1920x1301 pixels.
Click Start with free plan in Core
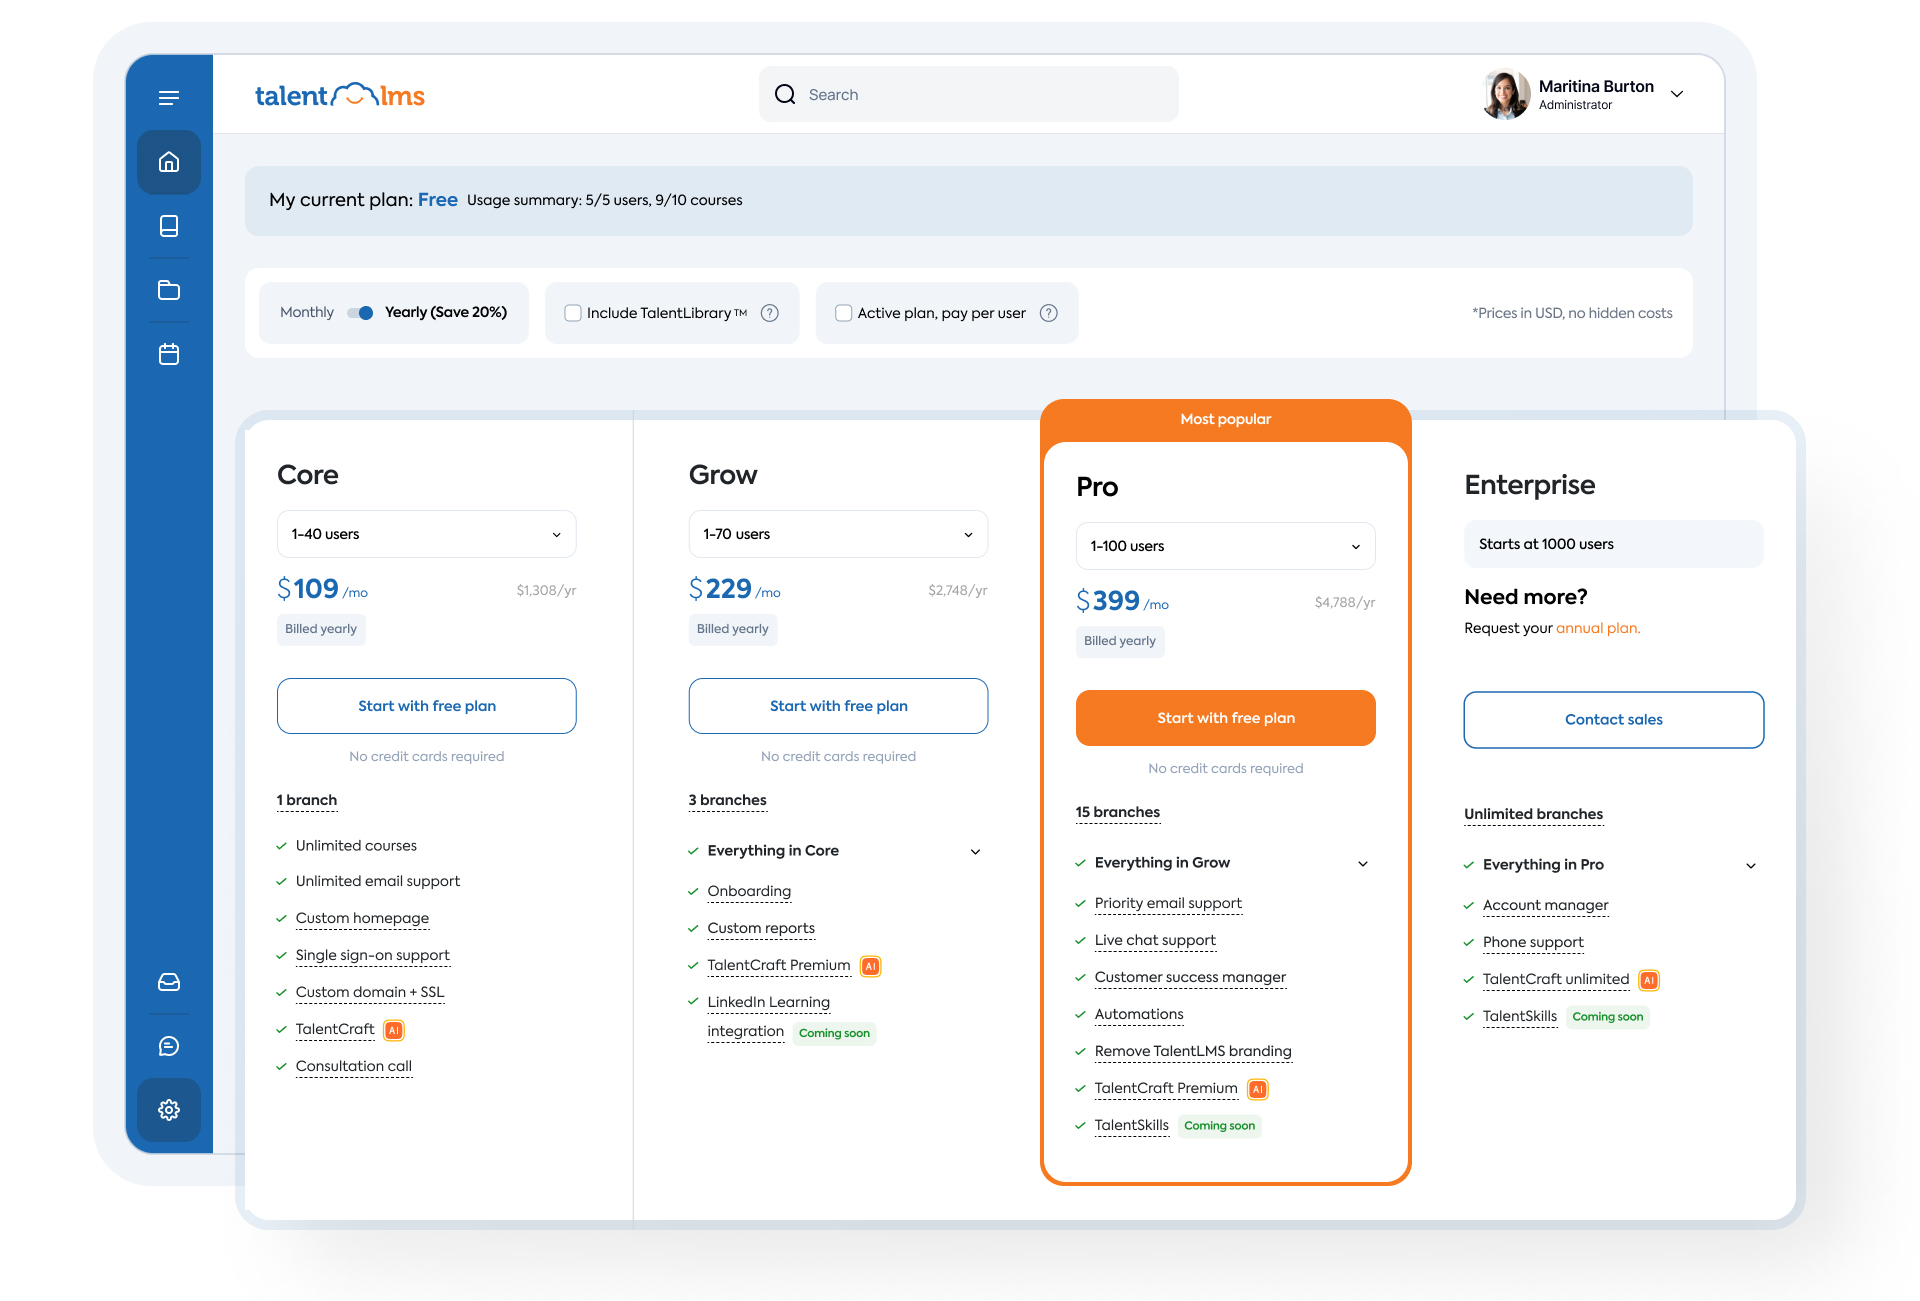pos(427,706)
